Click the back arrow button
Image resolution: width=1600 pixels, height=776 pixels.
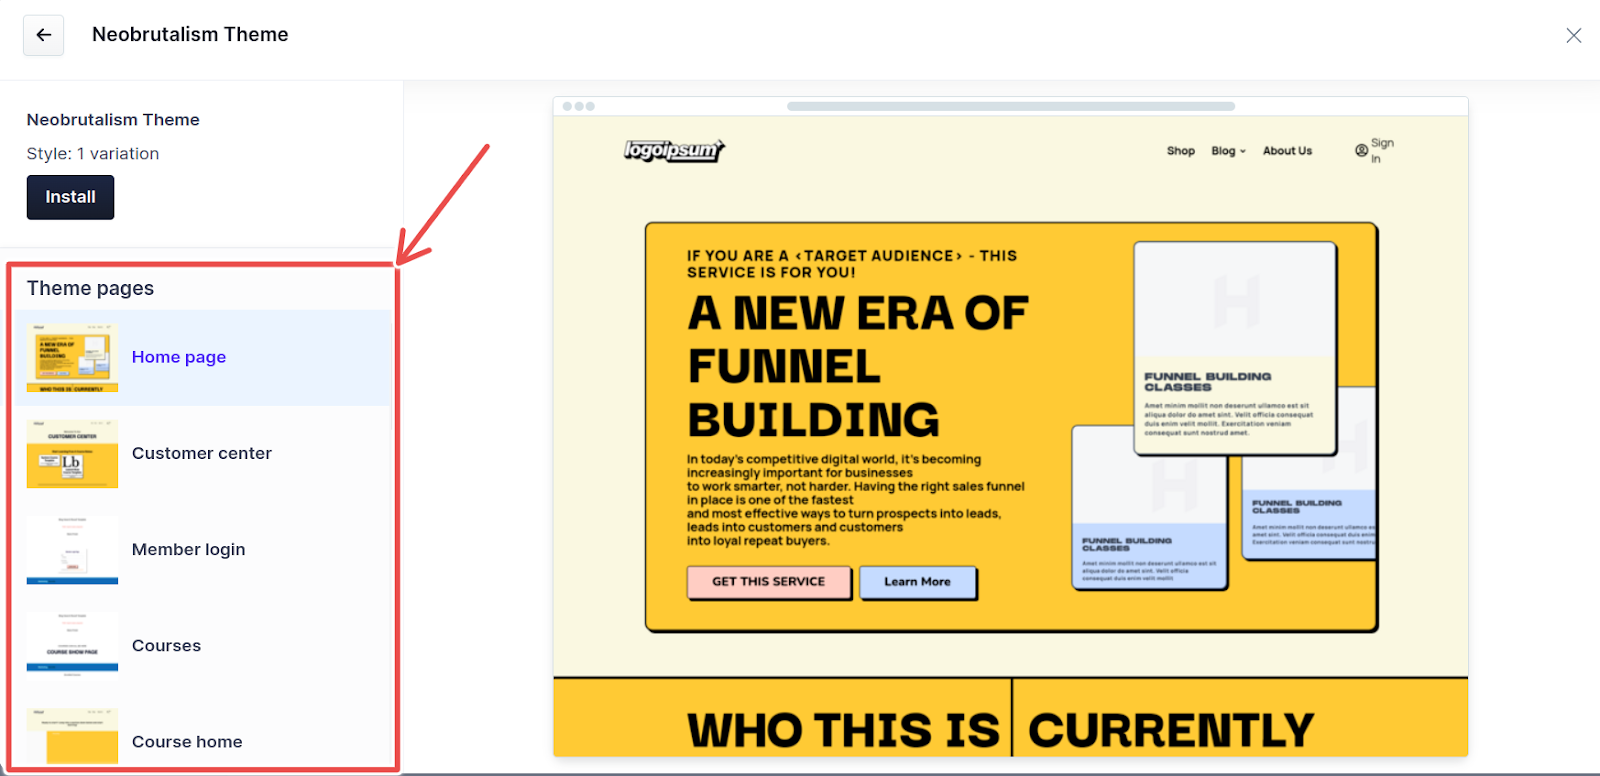coord(44,35)
